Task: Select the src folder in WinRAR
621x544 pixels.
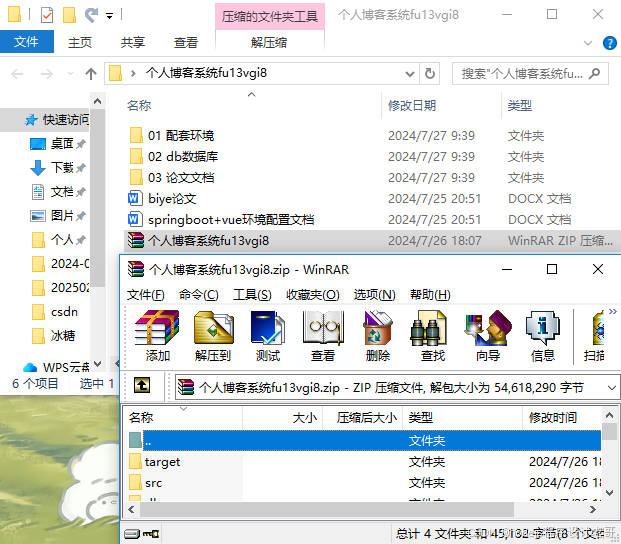Action: [x=153, y=483]
